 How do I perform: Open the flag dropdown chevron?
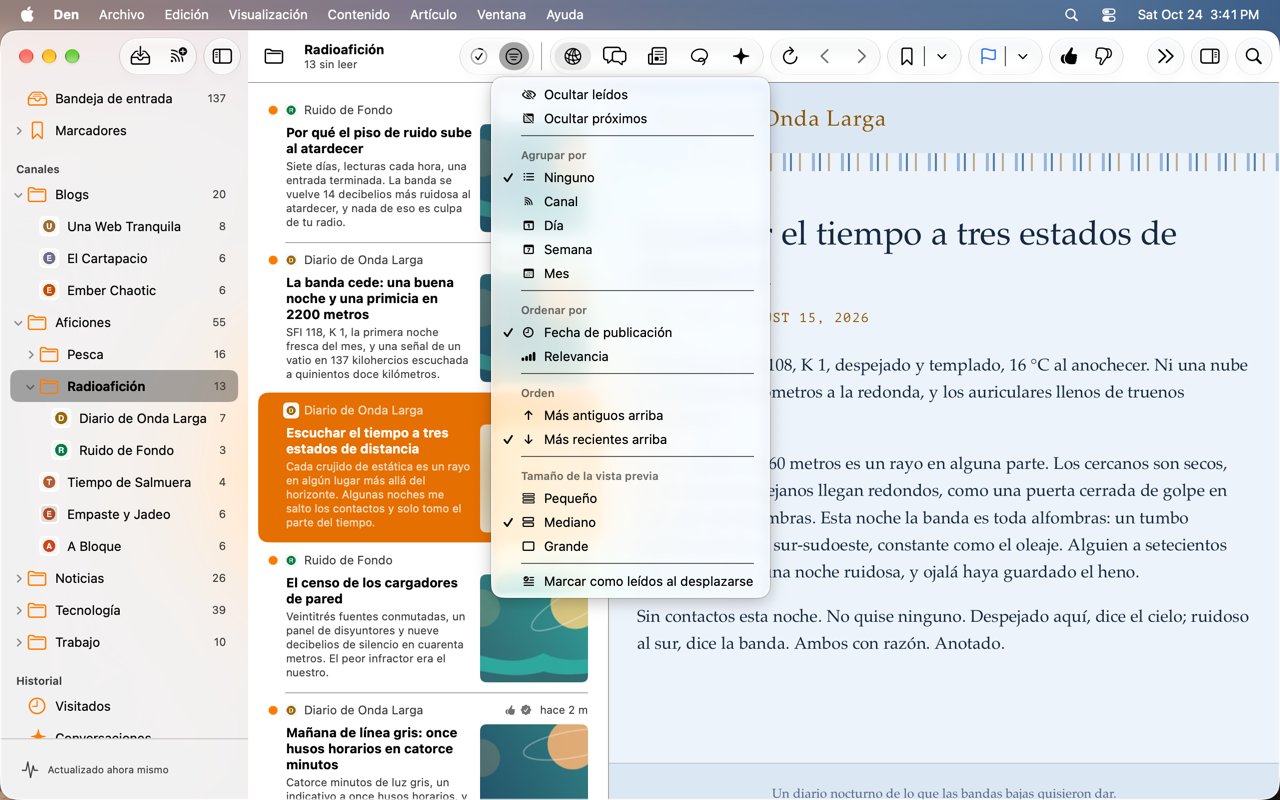[1023, 57]
